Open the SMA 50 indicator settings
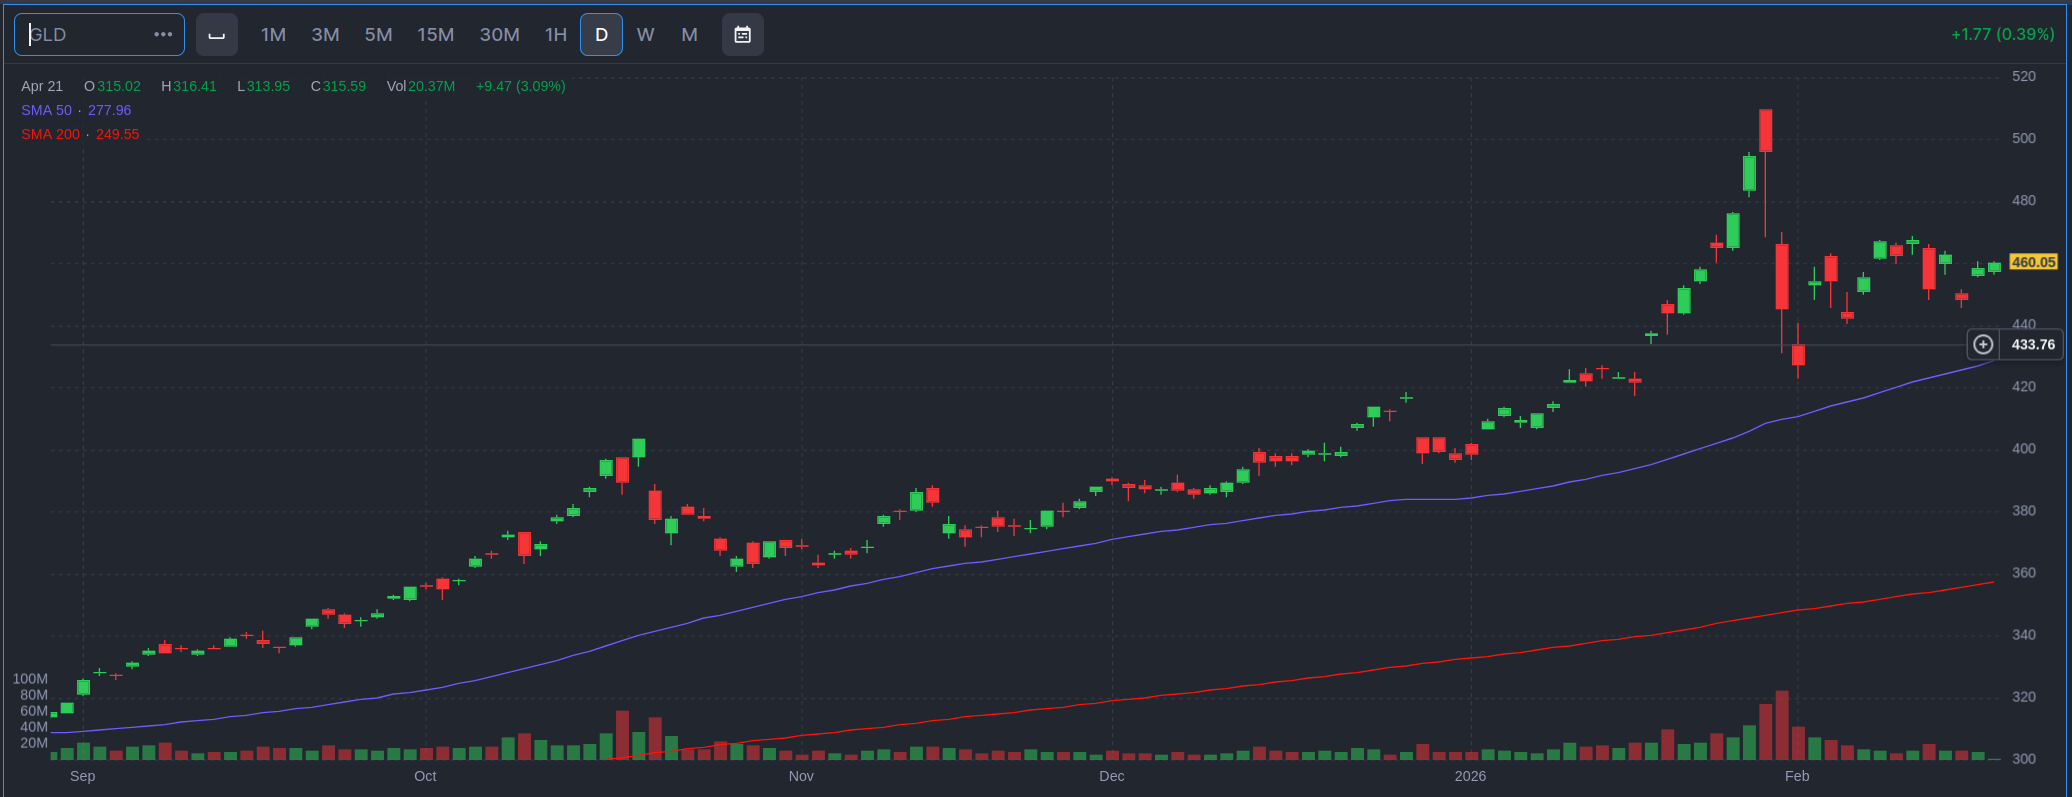The height and width of the screenshot is (797, 2072). point(47,110)
